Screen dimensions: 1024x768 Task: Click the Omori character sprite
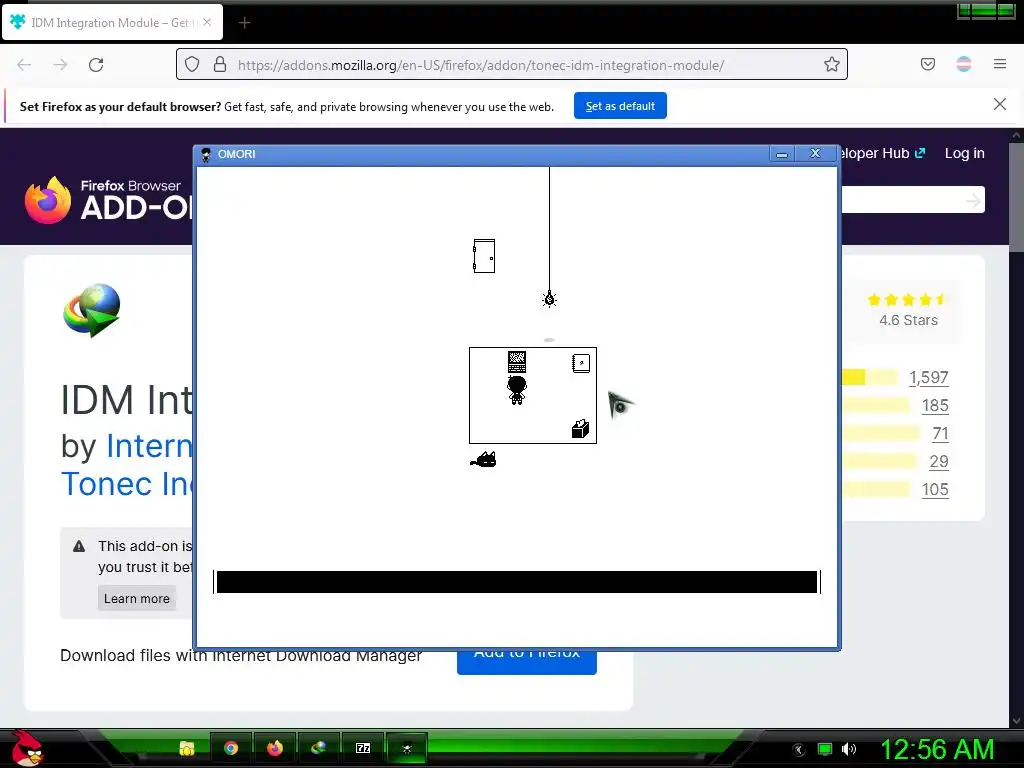(517, 390)
